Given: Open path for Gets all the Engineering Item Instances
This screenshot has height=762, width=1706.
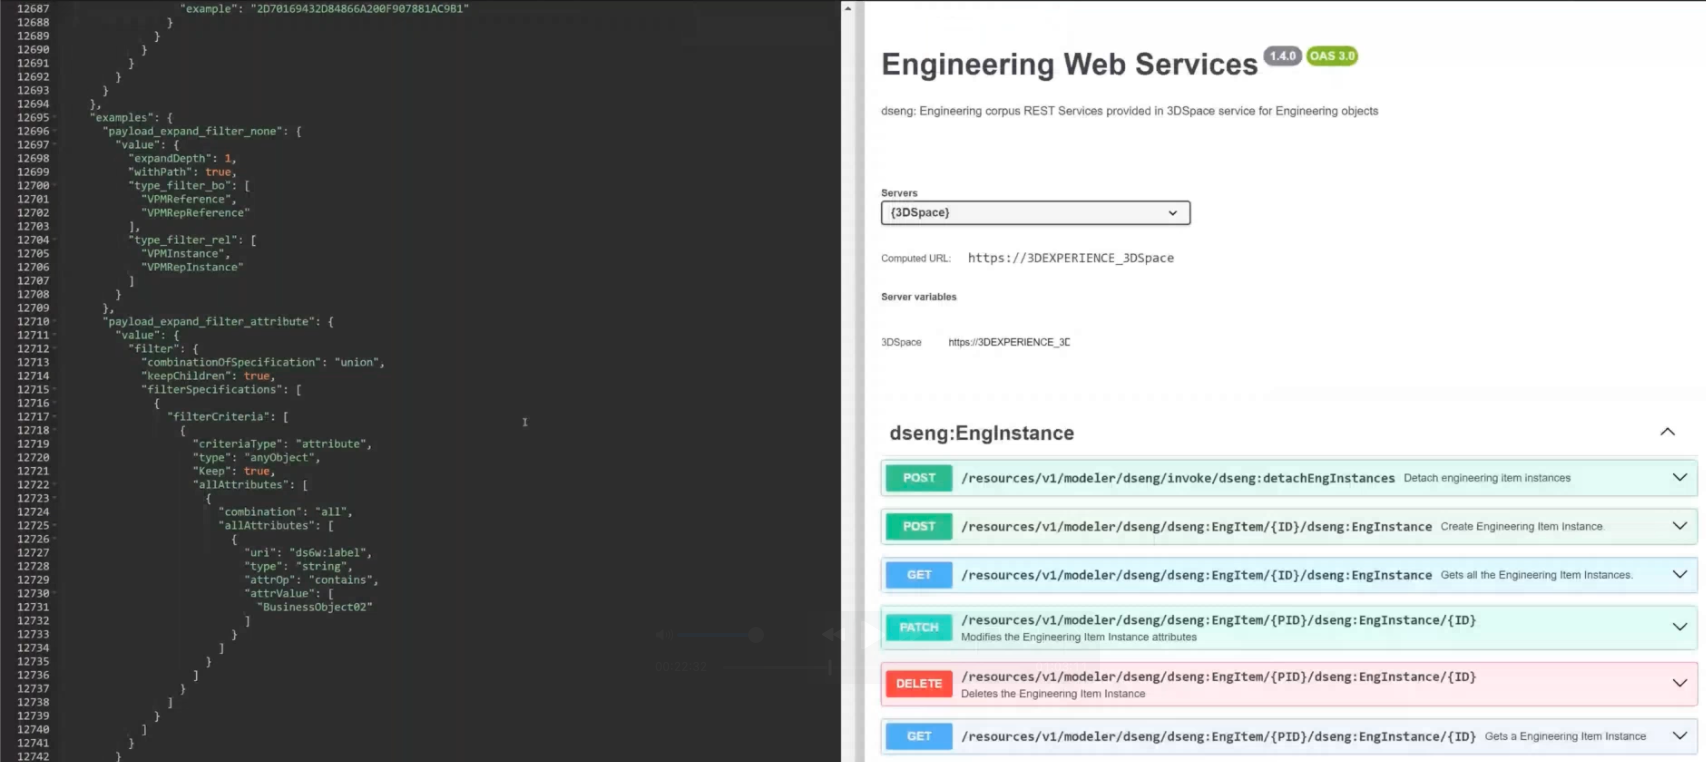Looking at the screenshot, I should coord(1196,575).
